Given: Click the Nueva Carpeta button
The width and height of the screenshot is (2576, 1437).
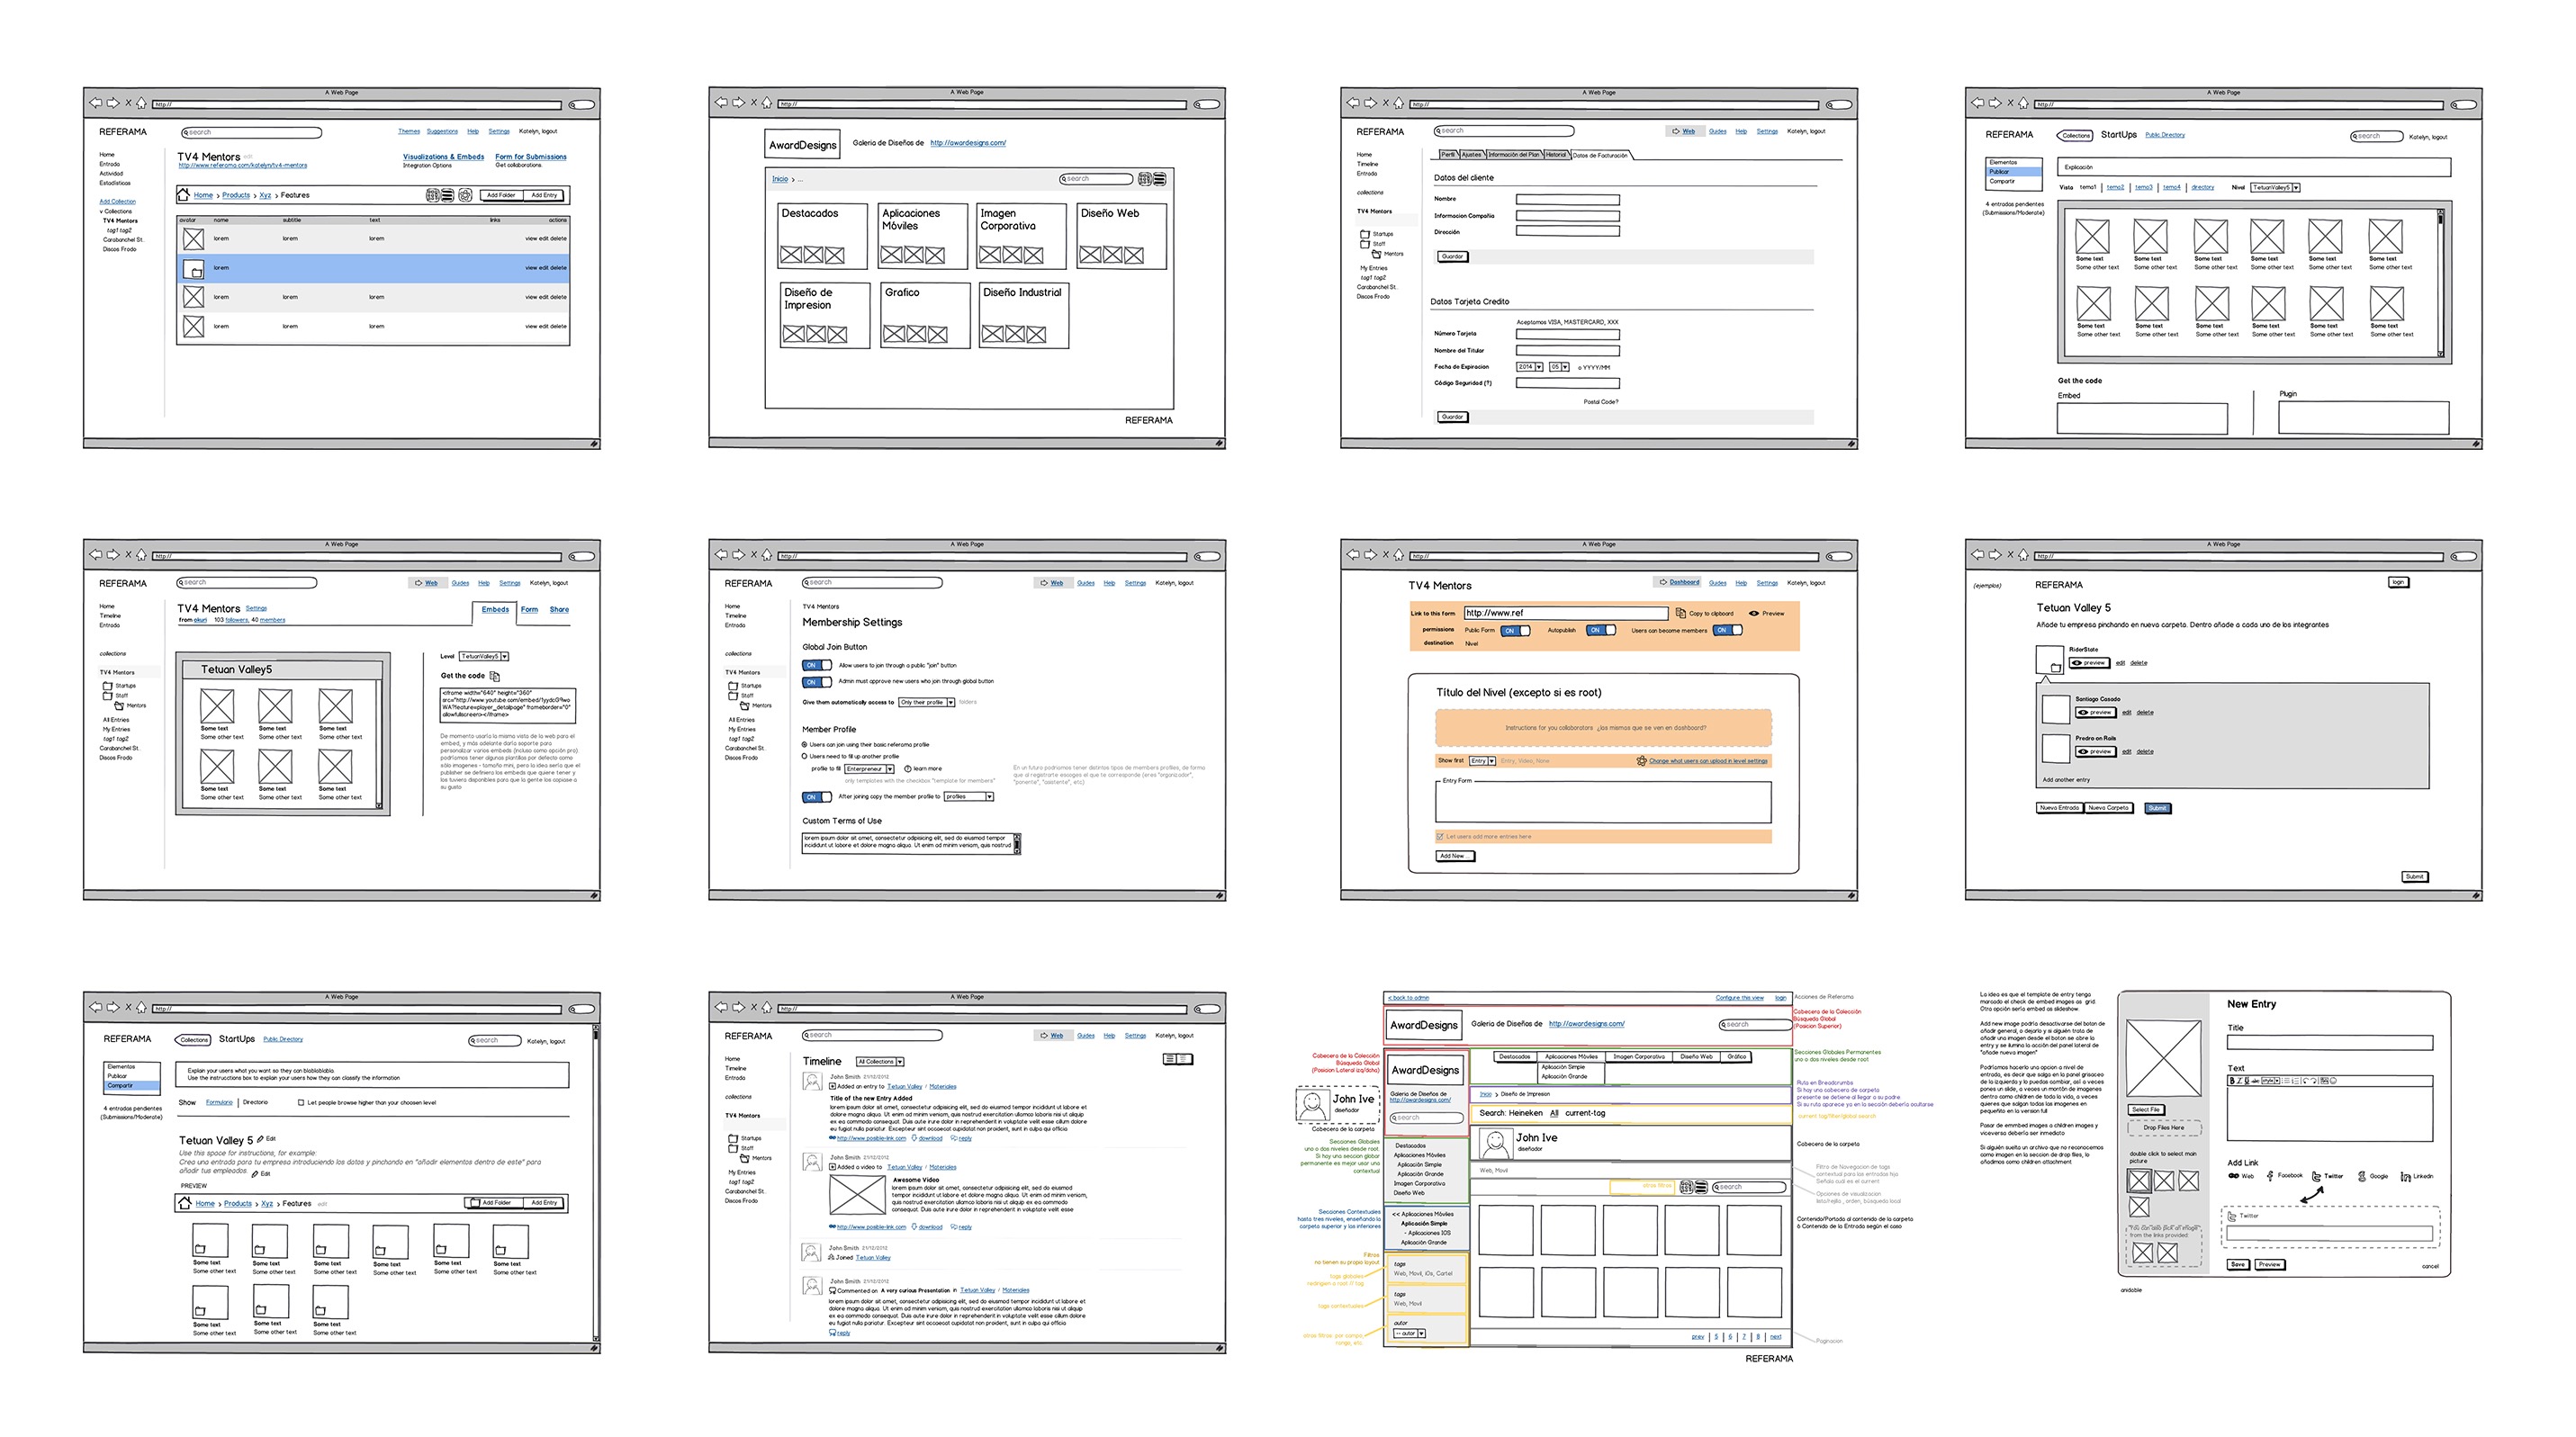Looking at the screenshot, I should click(x=2108, y=808).
